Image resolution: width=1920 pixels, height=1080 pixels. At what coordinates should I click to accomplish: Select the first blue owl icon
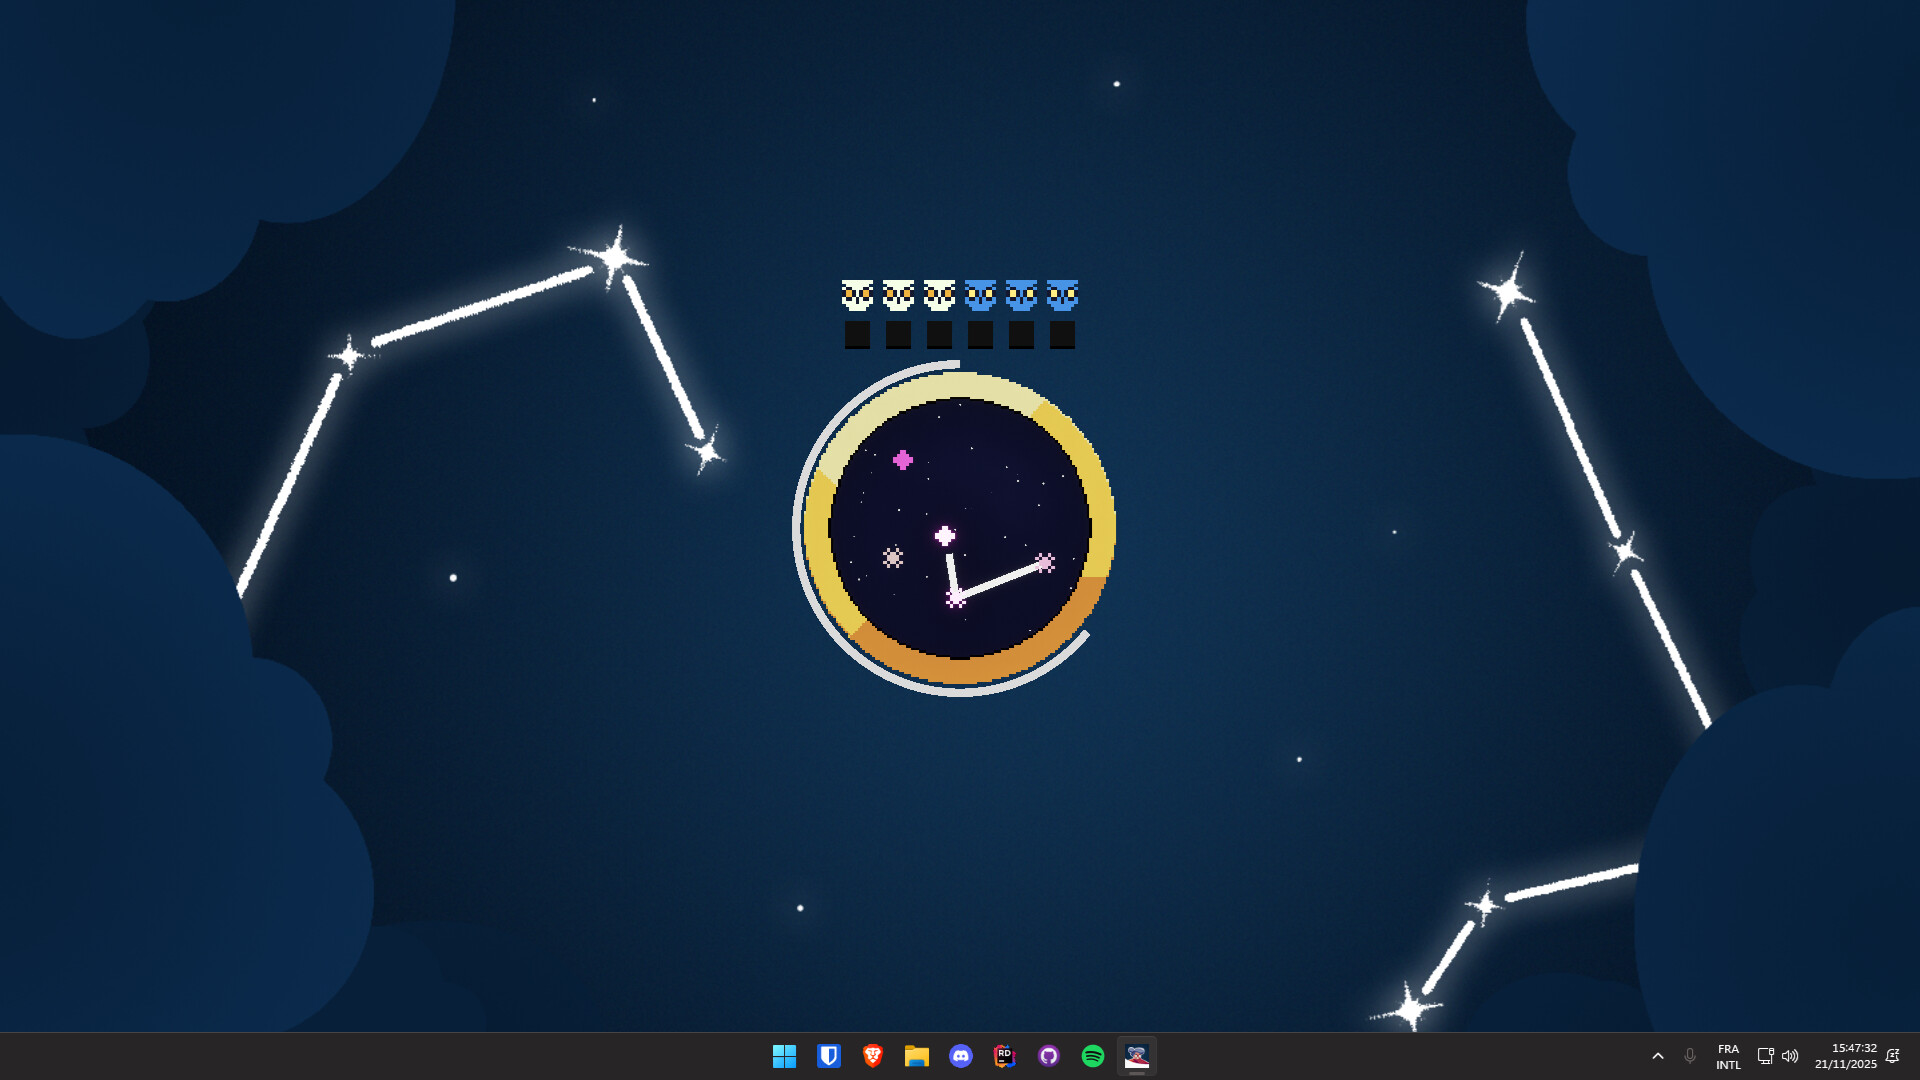(x=980, y=295)
